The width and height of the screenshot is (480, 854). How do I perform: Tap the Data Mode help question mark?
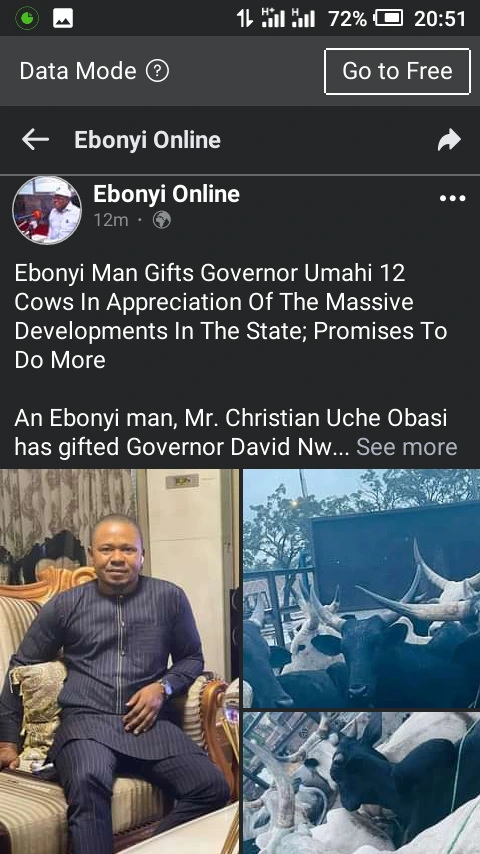(x=157, y=71)
